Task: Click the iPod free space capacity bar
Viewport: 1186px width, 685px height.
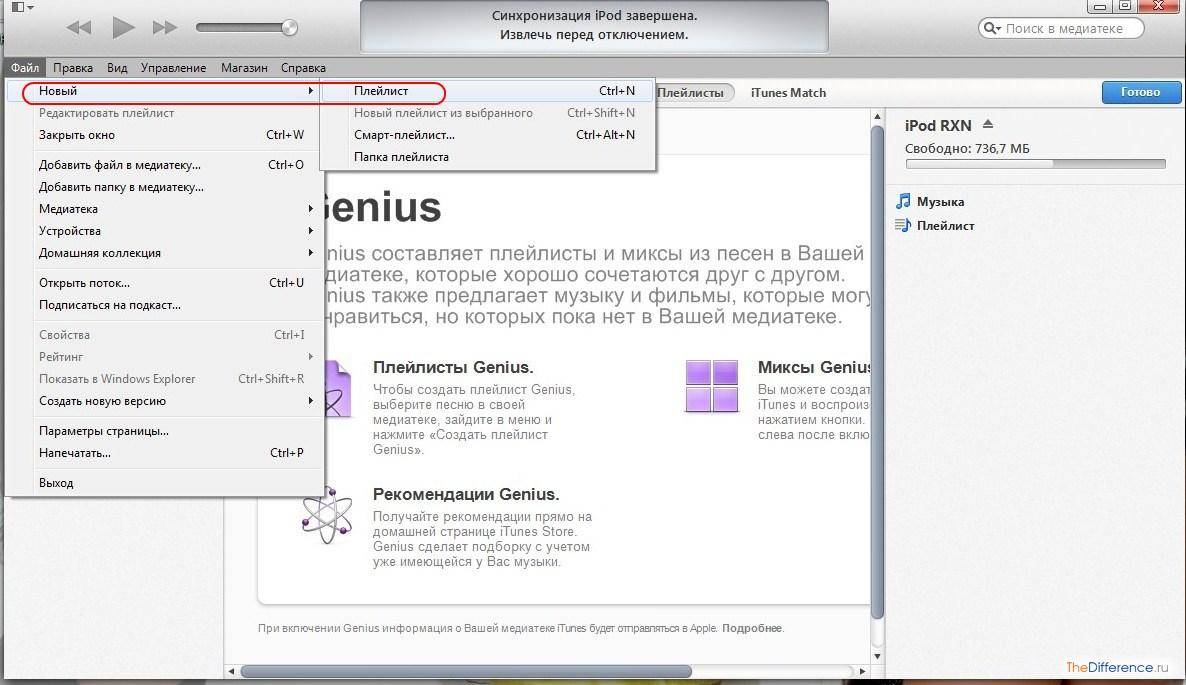Action: click(1035, 163)
